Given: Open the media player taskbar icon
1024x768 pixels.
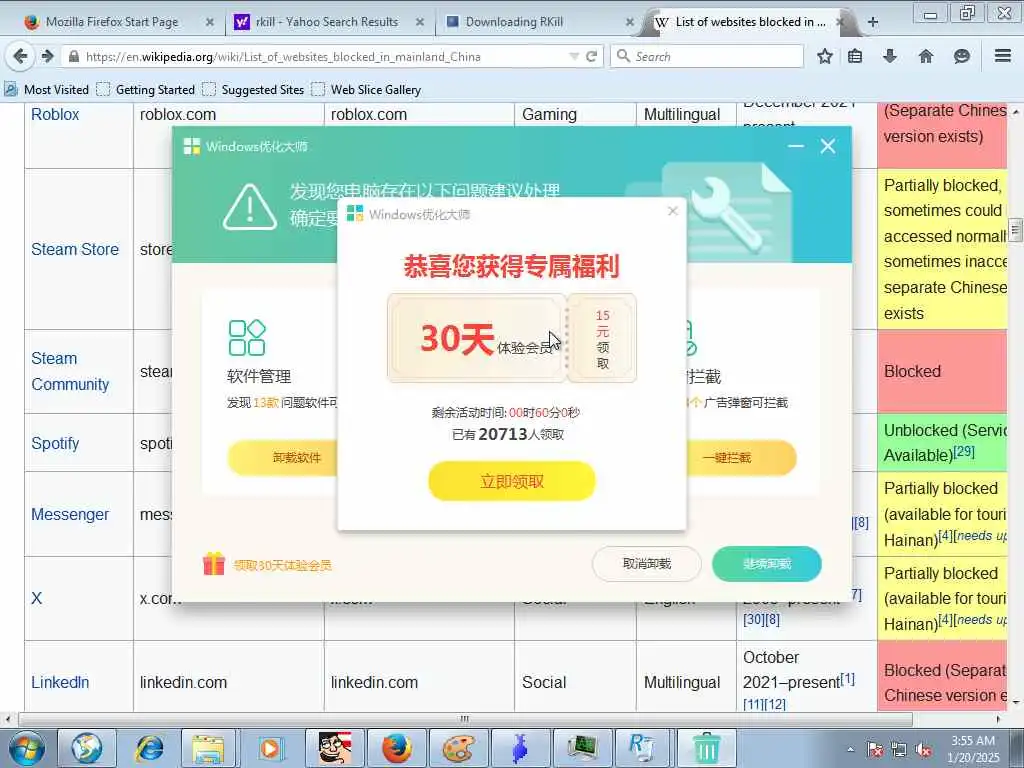Looking at the screenshot, I should [x=270, y=748].
